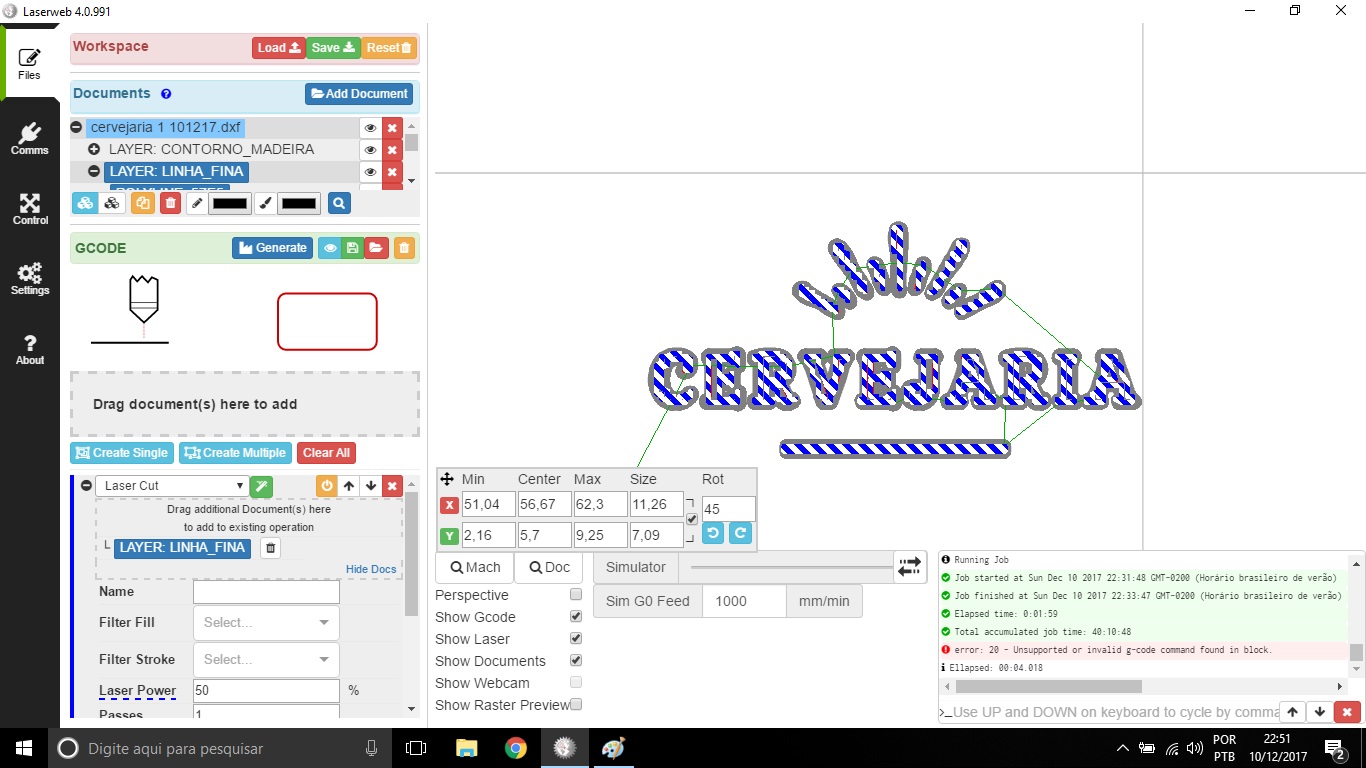The width and height of the screenshot is (1366, 768).
Task: Open the Documents help icon
Action: pyautogui.click(x=166, y=94)
